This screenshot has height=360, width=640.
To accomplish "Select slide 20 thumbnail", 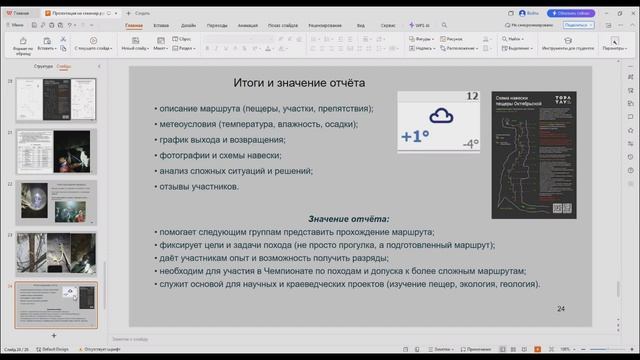I will pos(56,100).
